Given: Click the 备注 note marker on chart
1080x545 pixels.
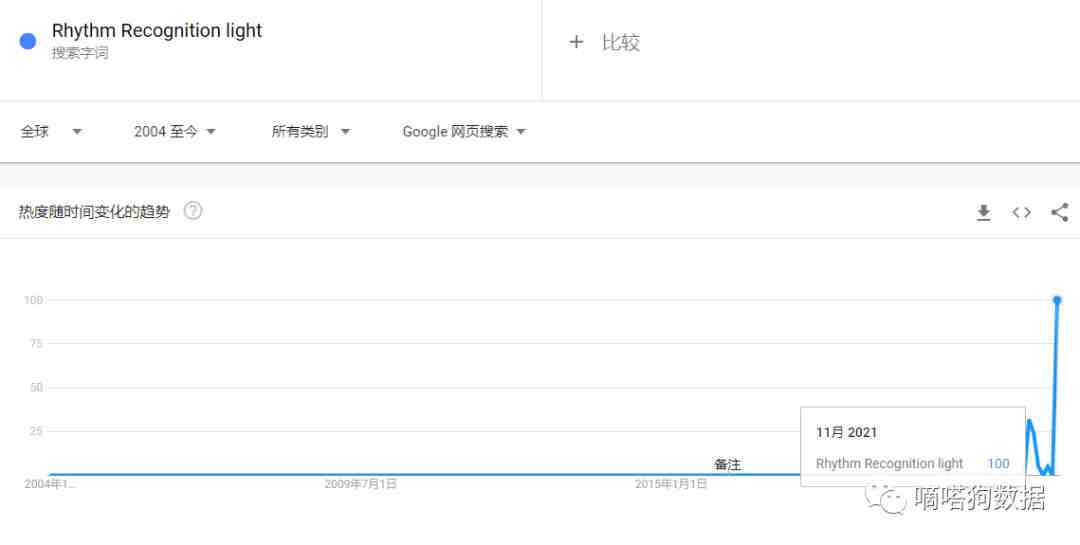Looking at the screenshot, I should click(x=727, y=465).
